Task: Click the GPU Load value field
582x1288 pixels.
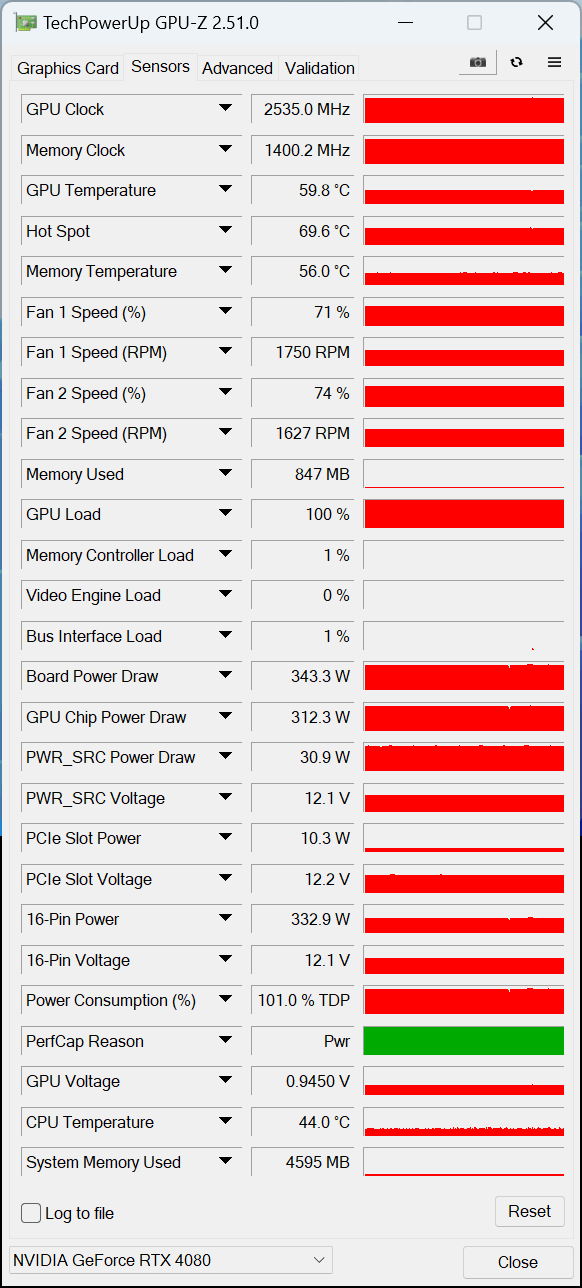Action: pos(302,514)
